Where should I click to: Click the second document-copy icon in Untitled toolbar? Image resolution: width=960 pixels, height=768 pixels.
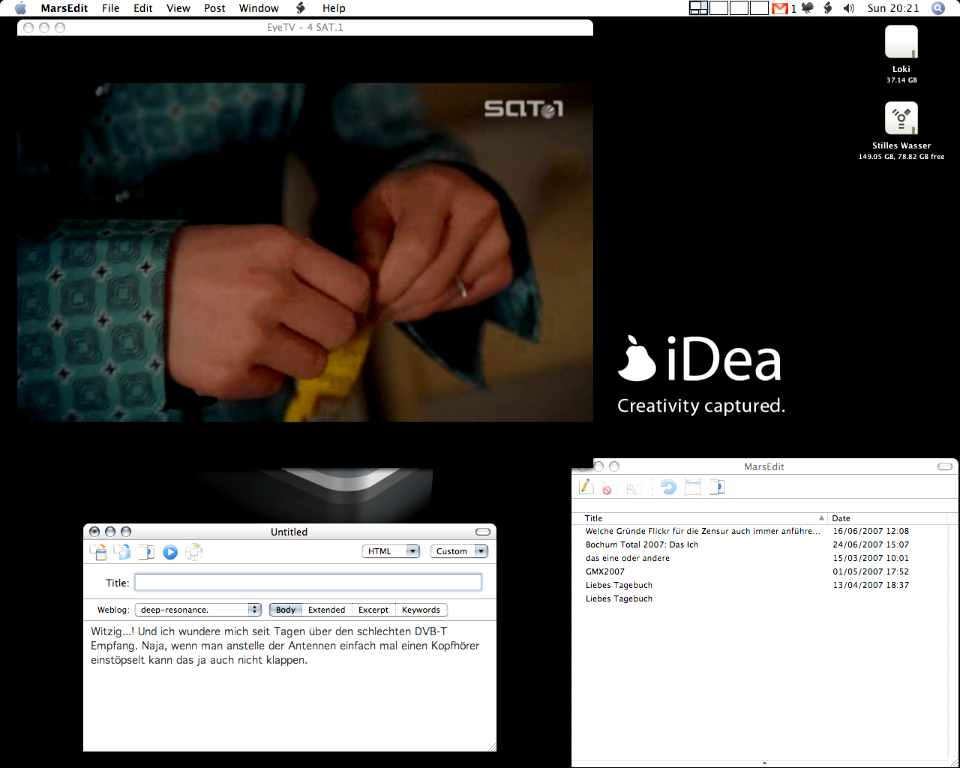(x=122, y=552)
